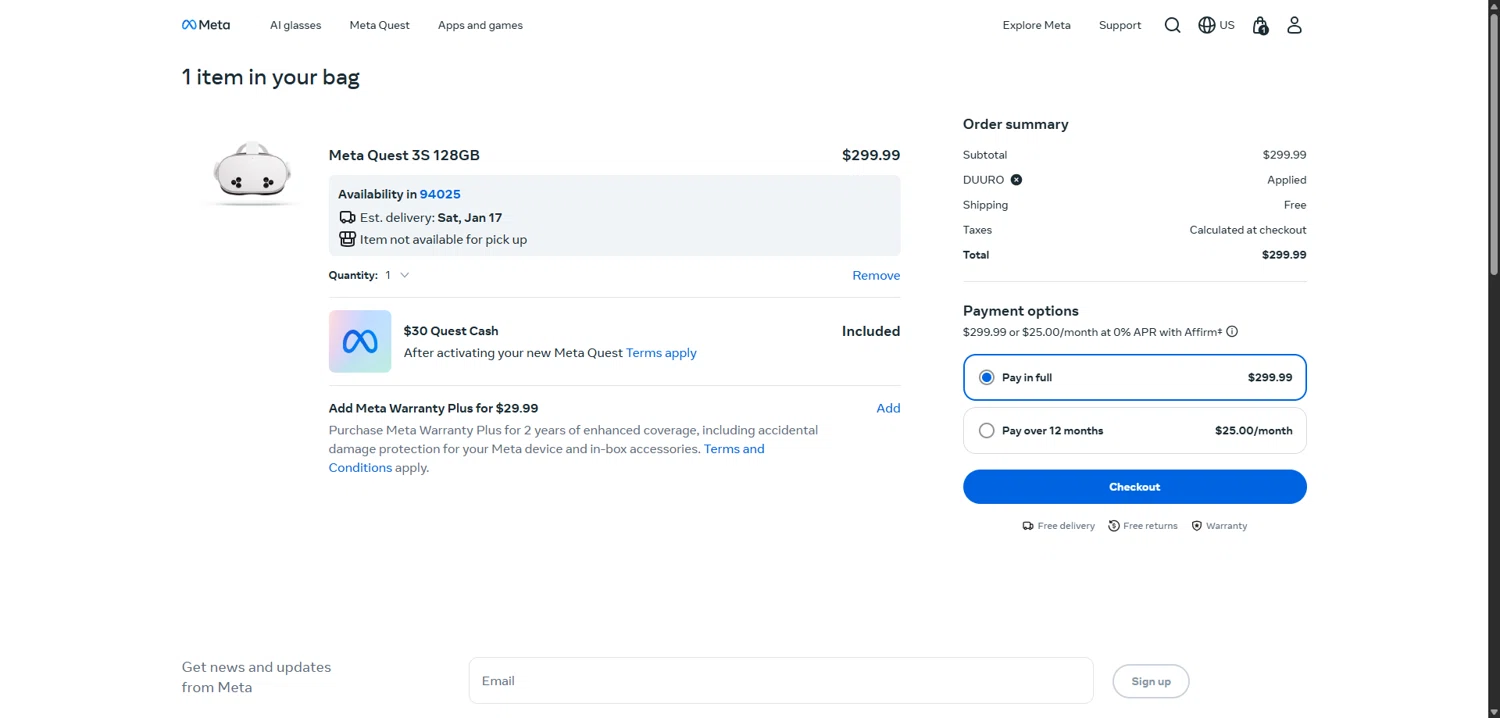Click the Free returns icon
This screenshot has height=718, width=1500.
coord(1114,526)
